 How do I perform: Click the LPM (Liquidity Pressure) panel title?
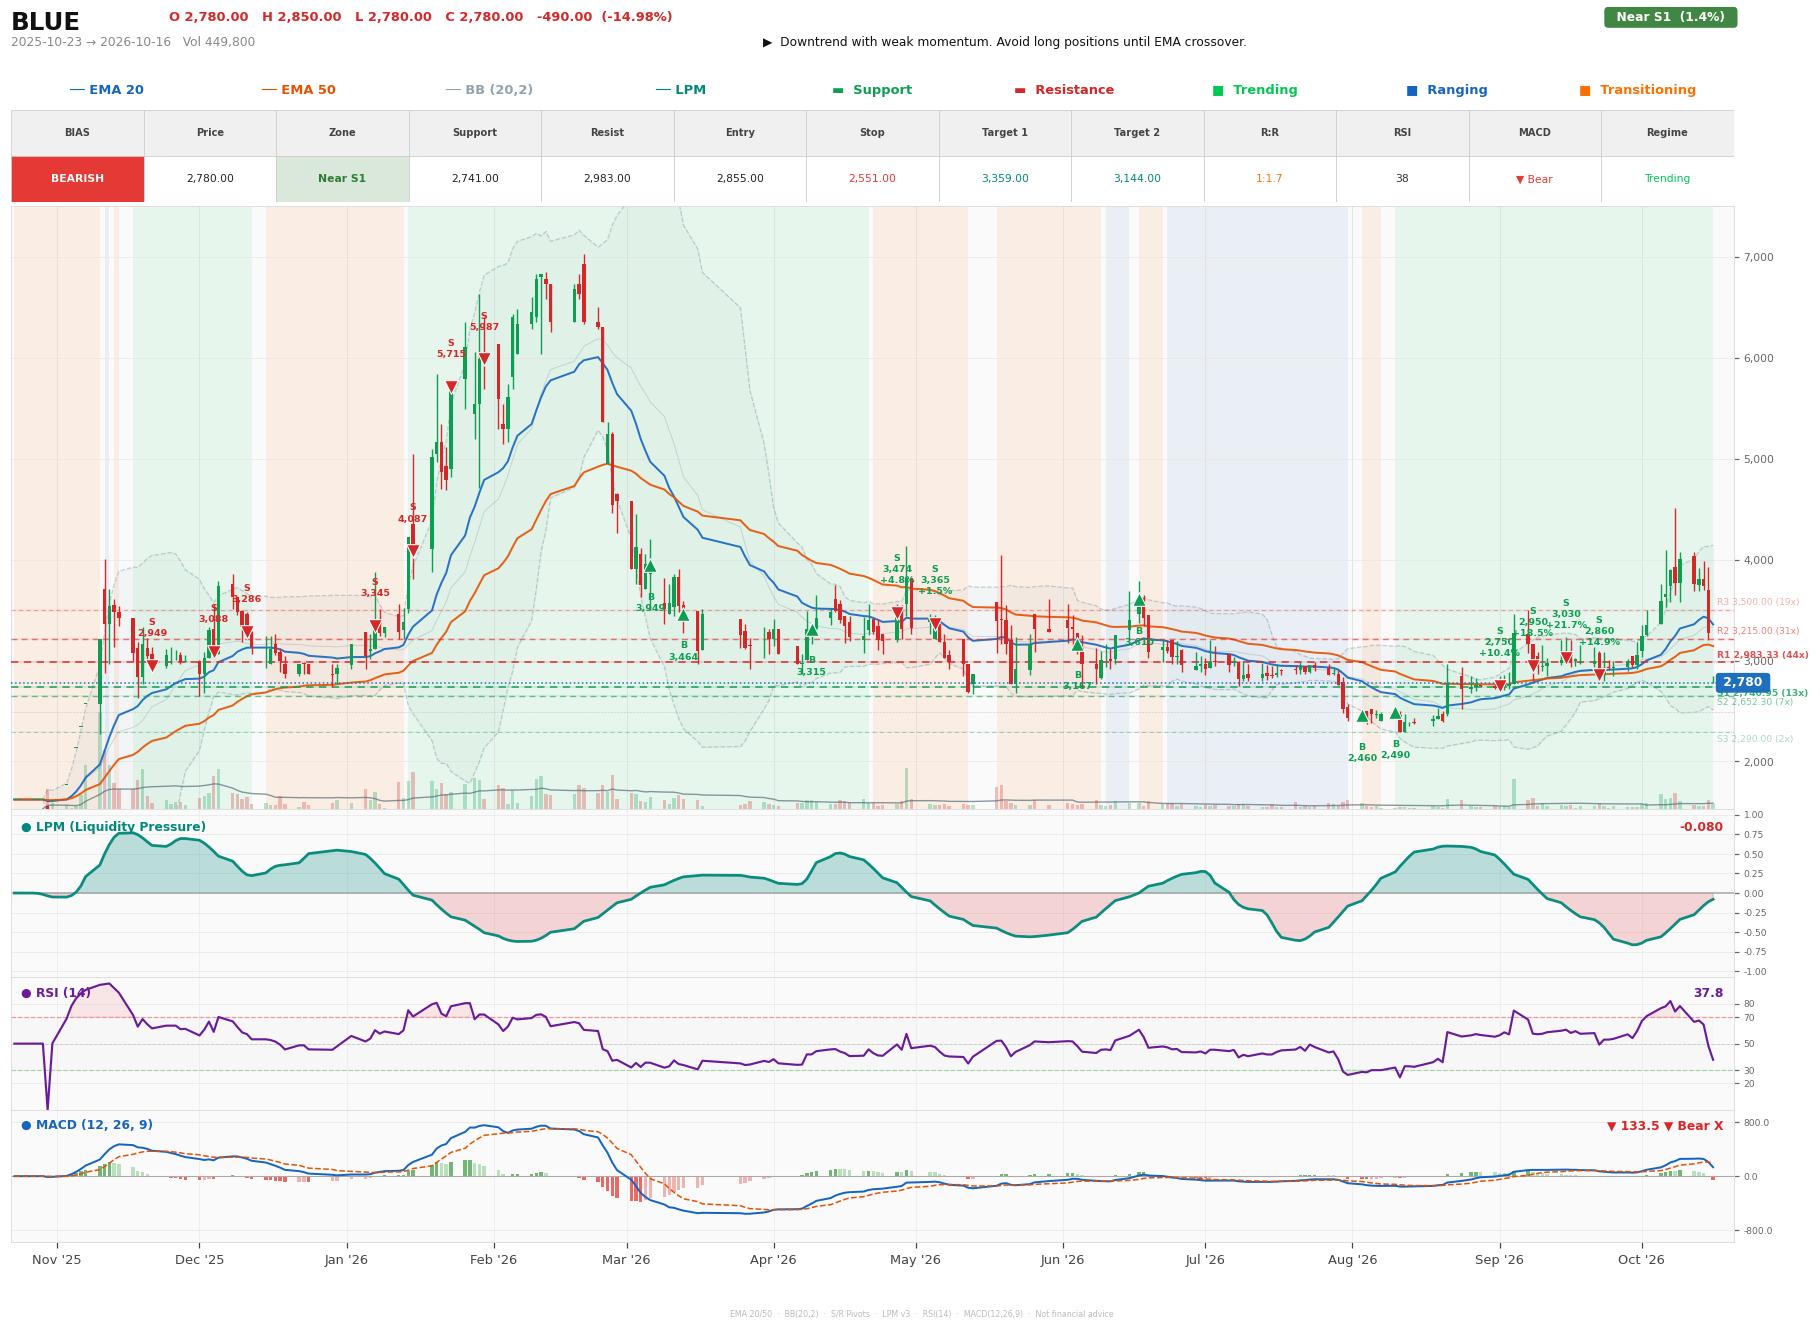pos(113,827)
